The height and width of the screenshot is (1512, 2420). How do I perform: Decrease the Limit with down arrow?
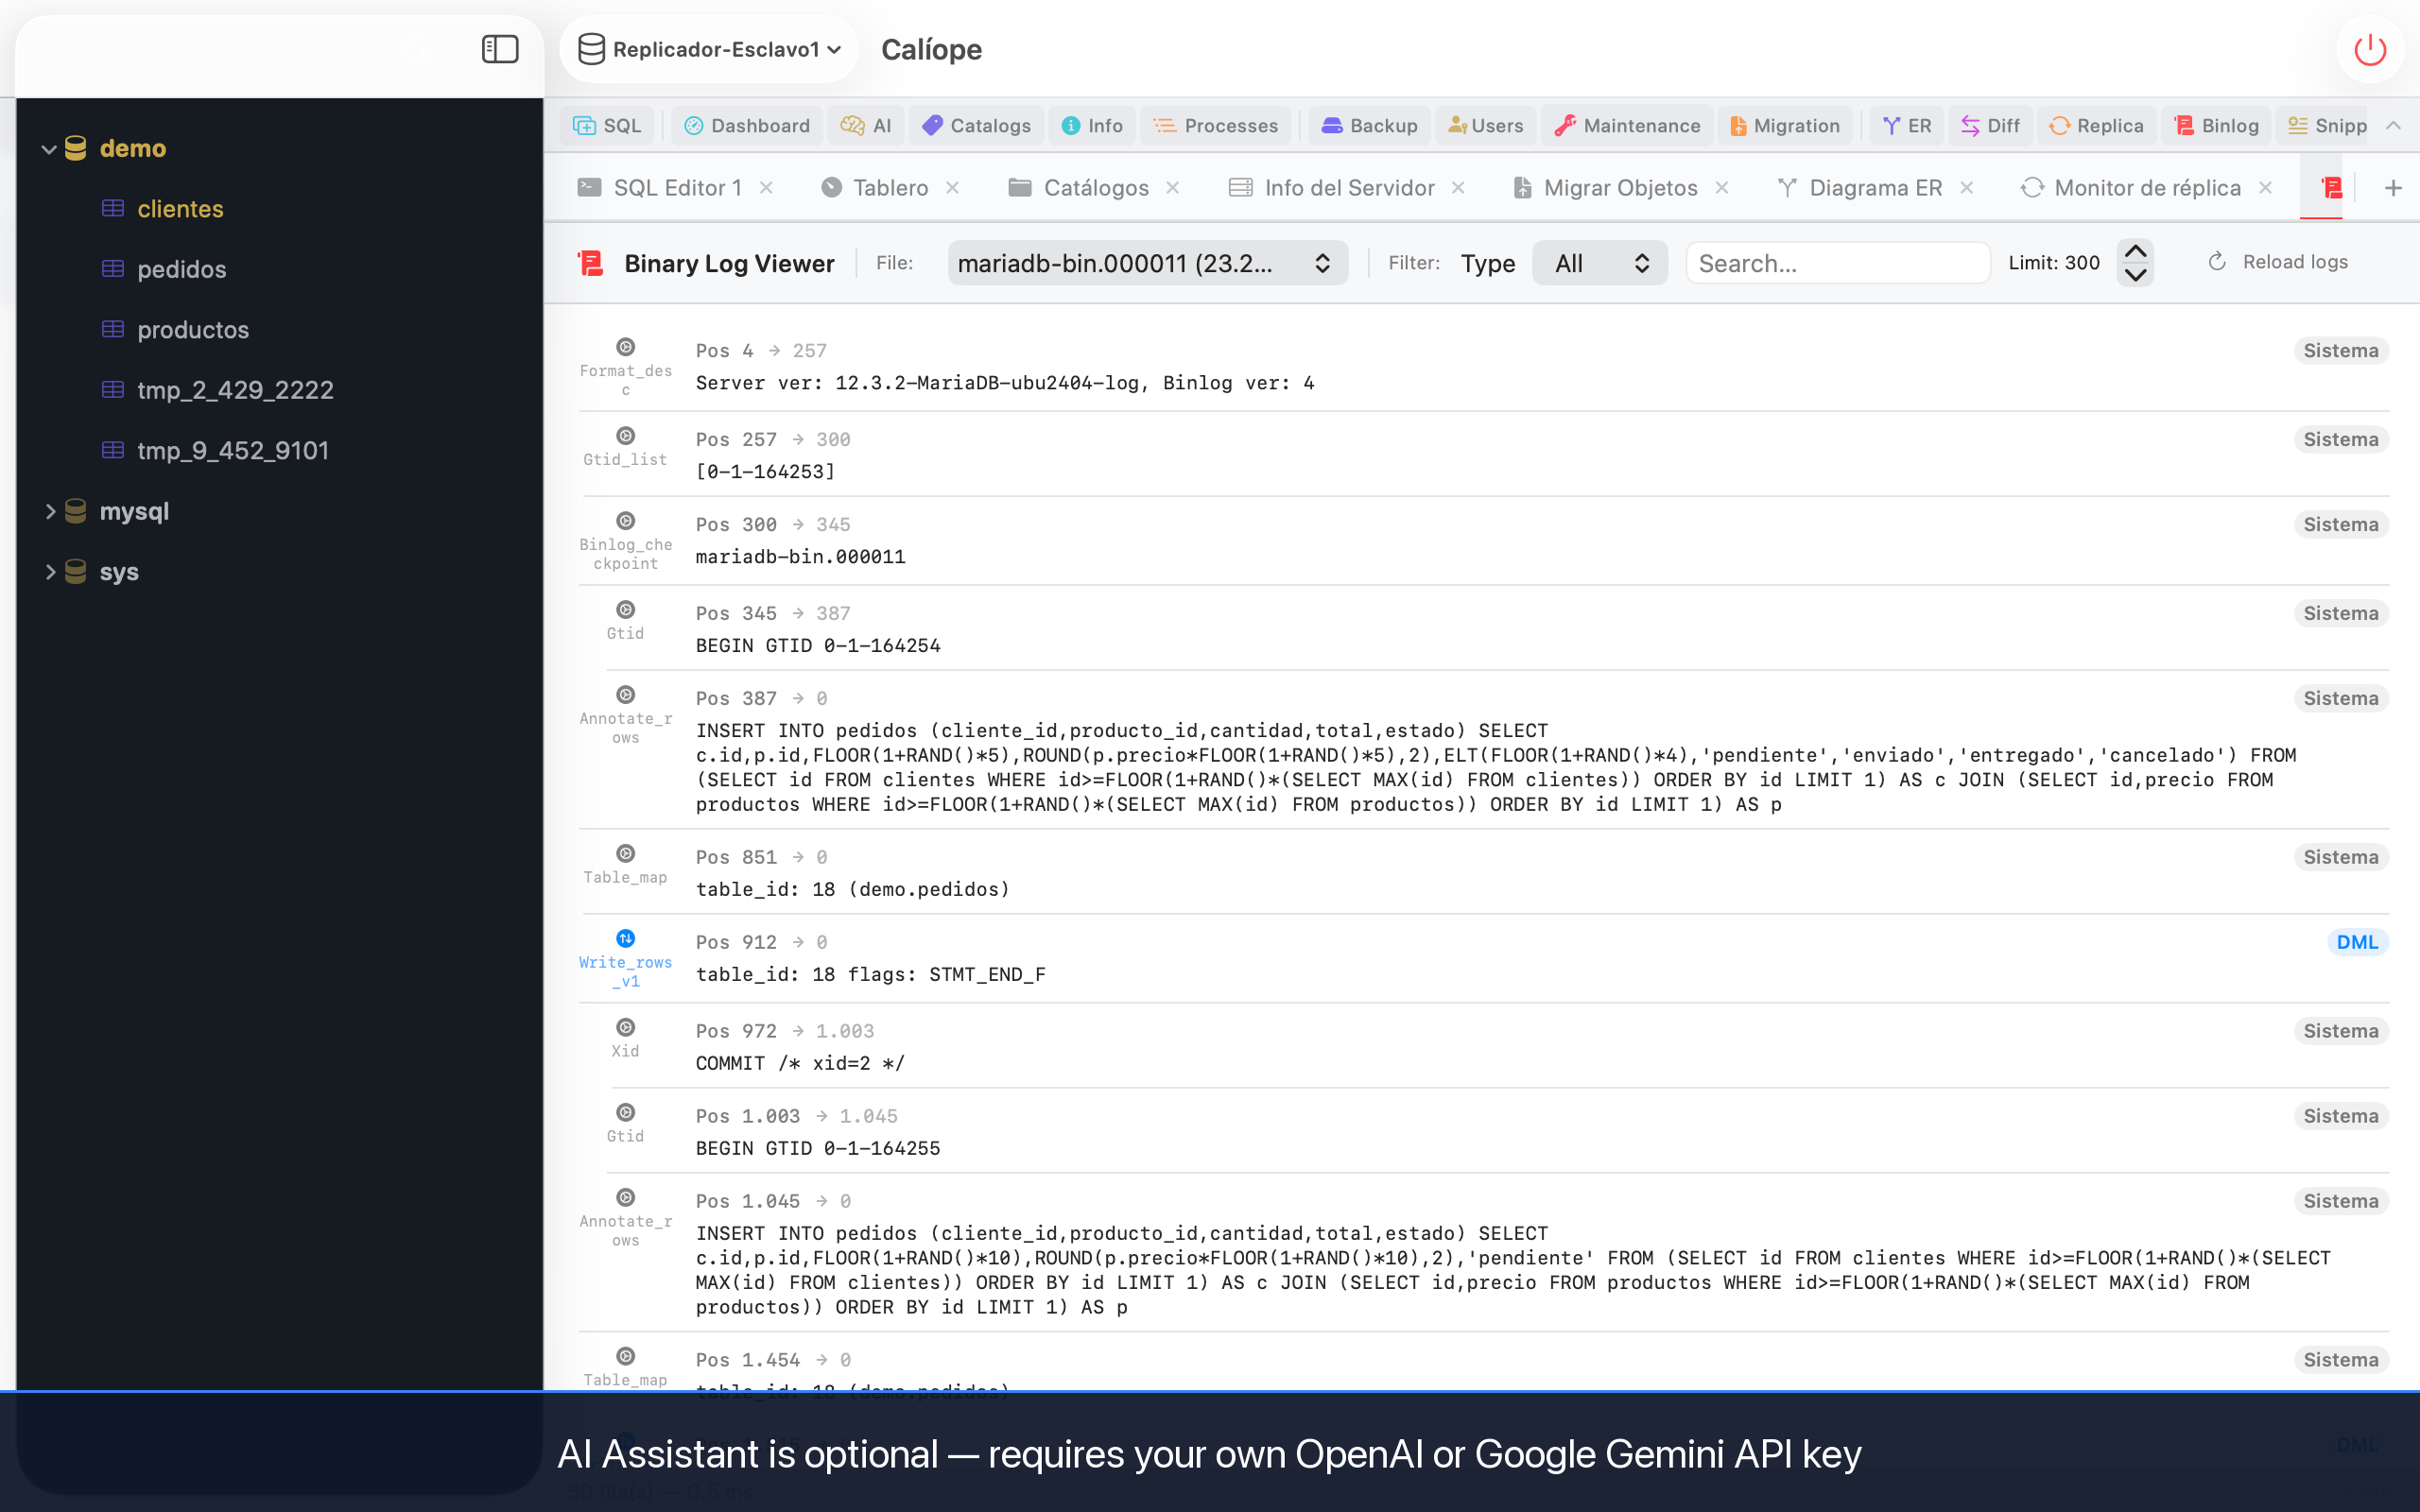click(2135, 275)
